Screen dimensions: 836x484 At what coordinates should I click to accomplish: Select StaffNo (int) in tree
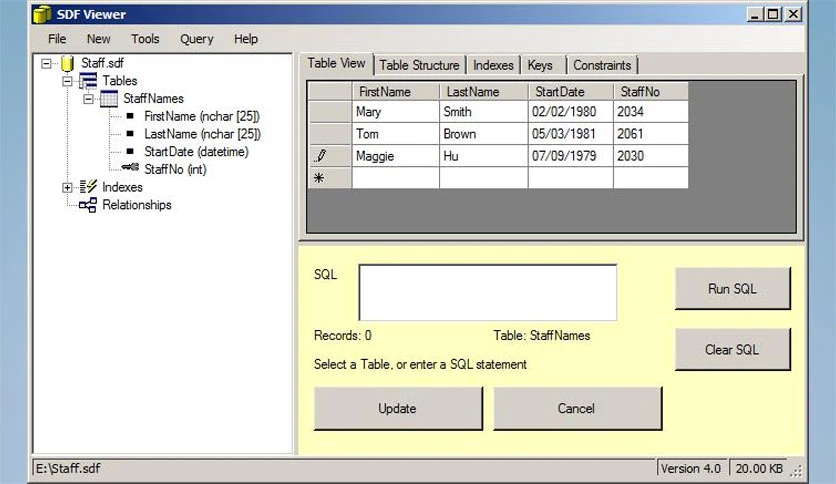tap(175, 169)
